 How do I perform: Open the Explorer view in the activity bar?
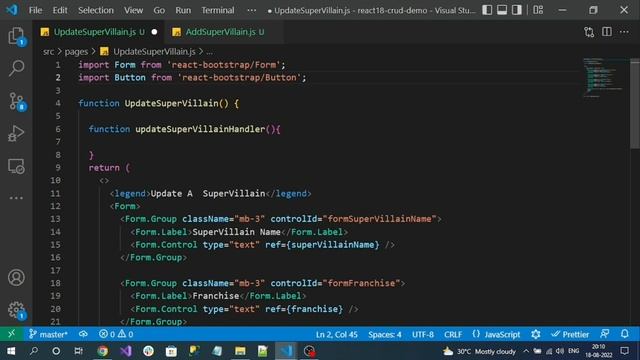[x=16, y=36]
